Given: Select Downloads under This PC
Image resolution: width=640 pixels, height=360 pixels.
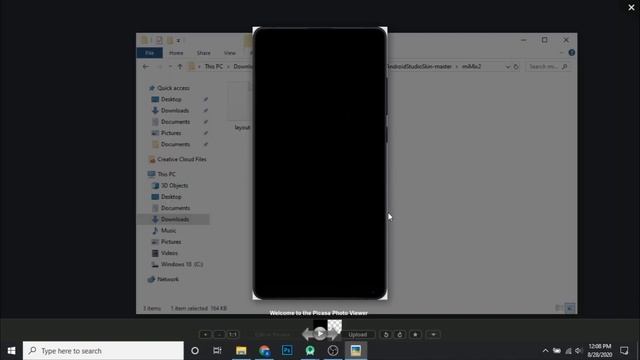Looking at the screenshot, I should pos(175,220).
